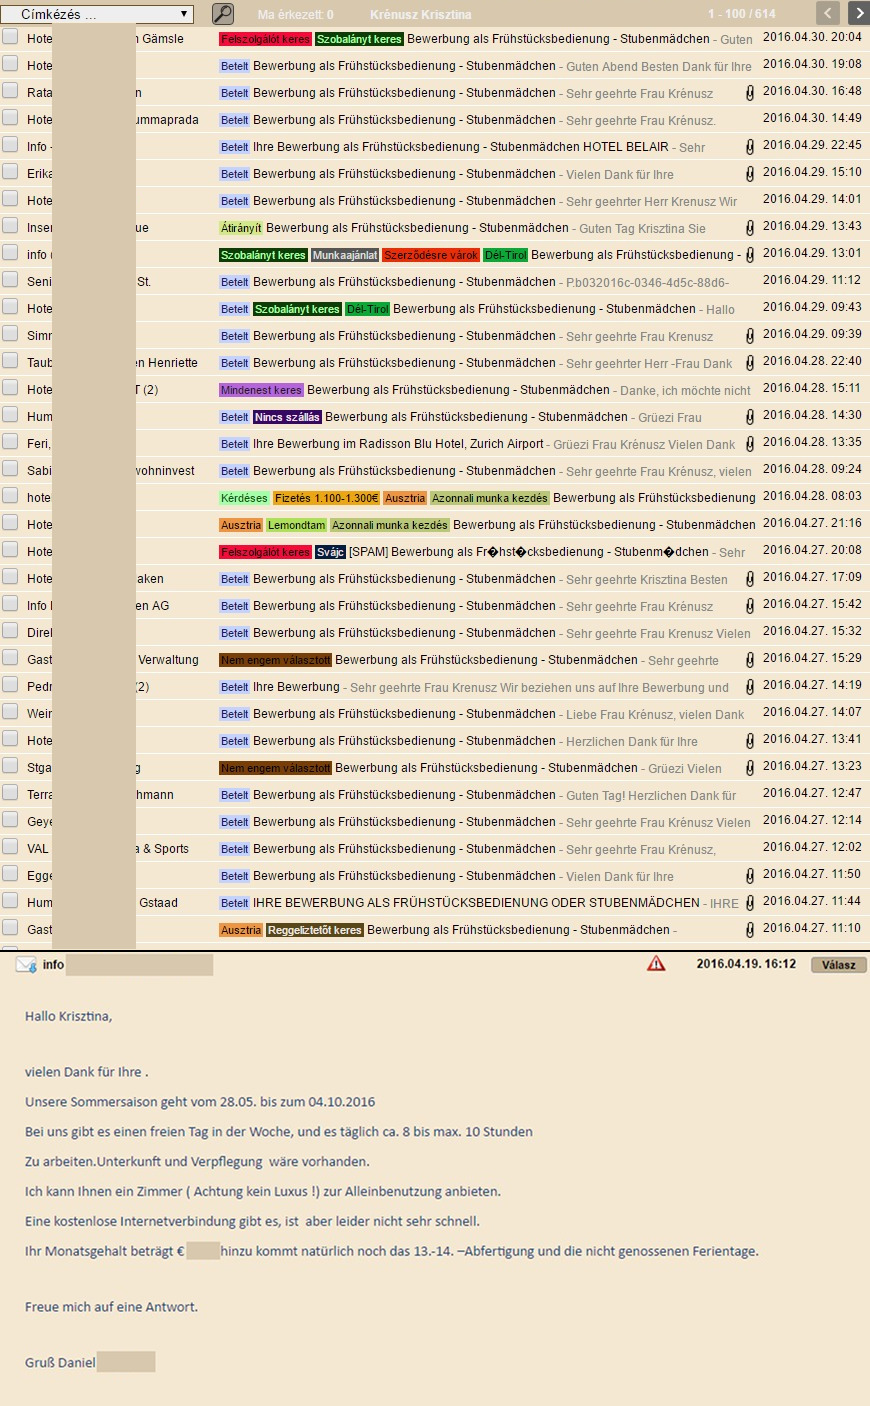Open the [SPAM] Bewerbung email

click(529, 552)
